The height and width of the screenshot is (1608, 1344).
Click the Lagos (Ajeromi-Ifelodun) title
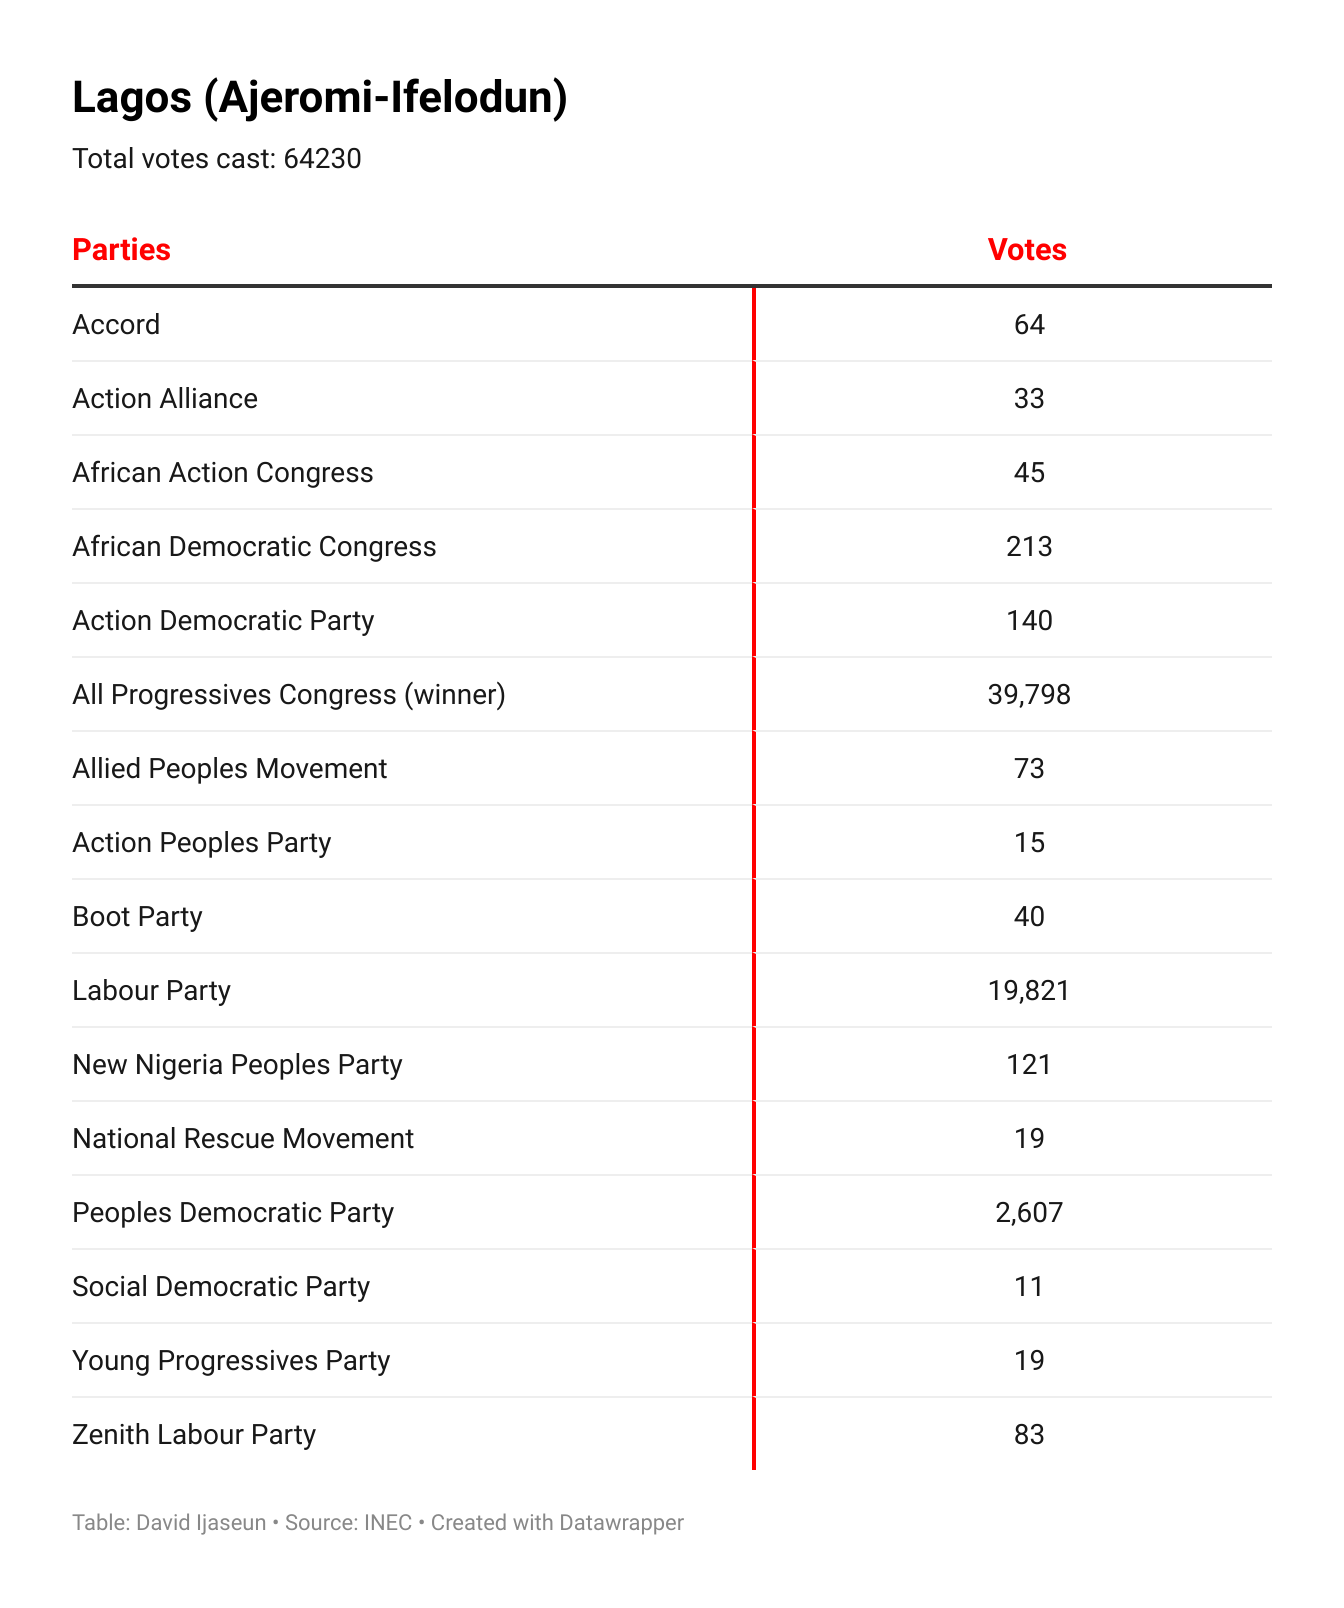320,98
